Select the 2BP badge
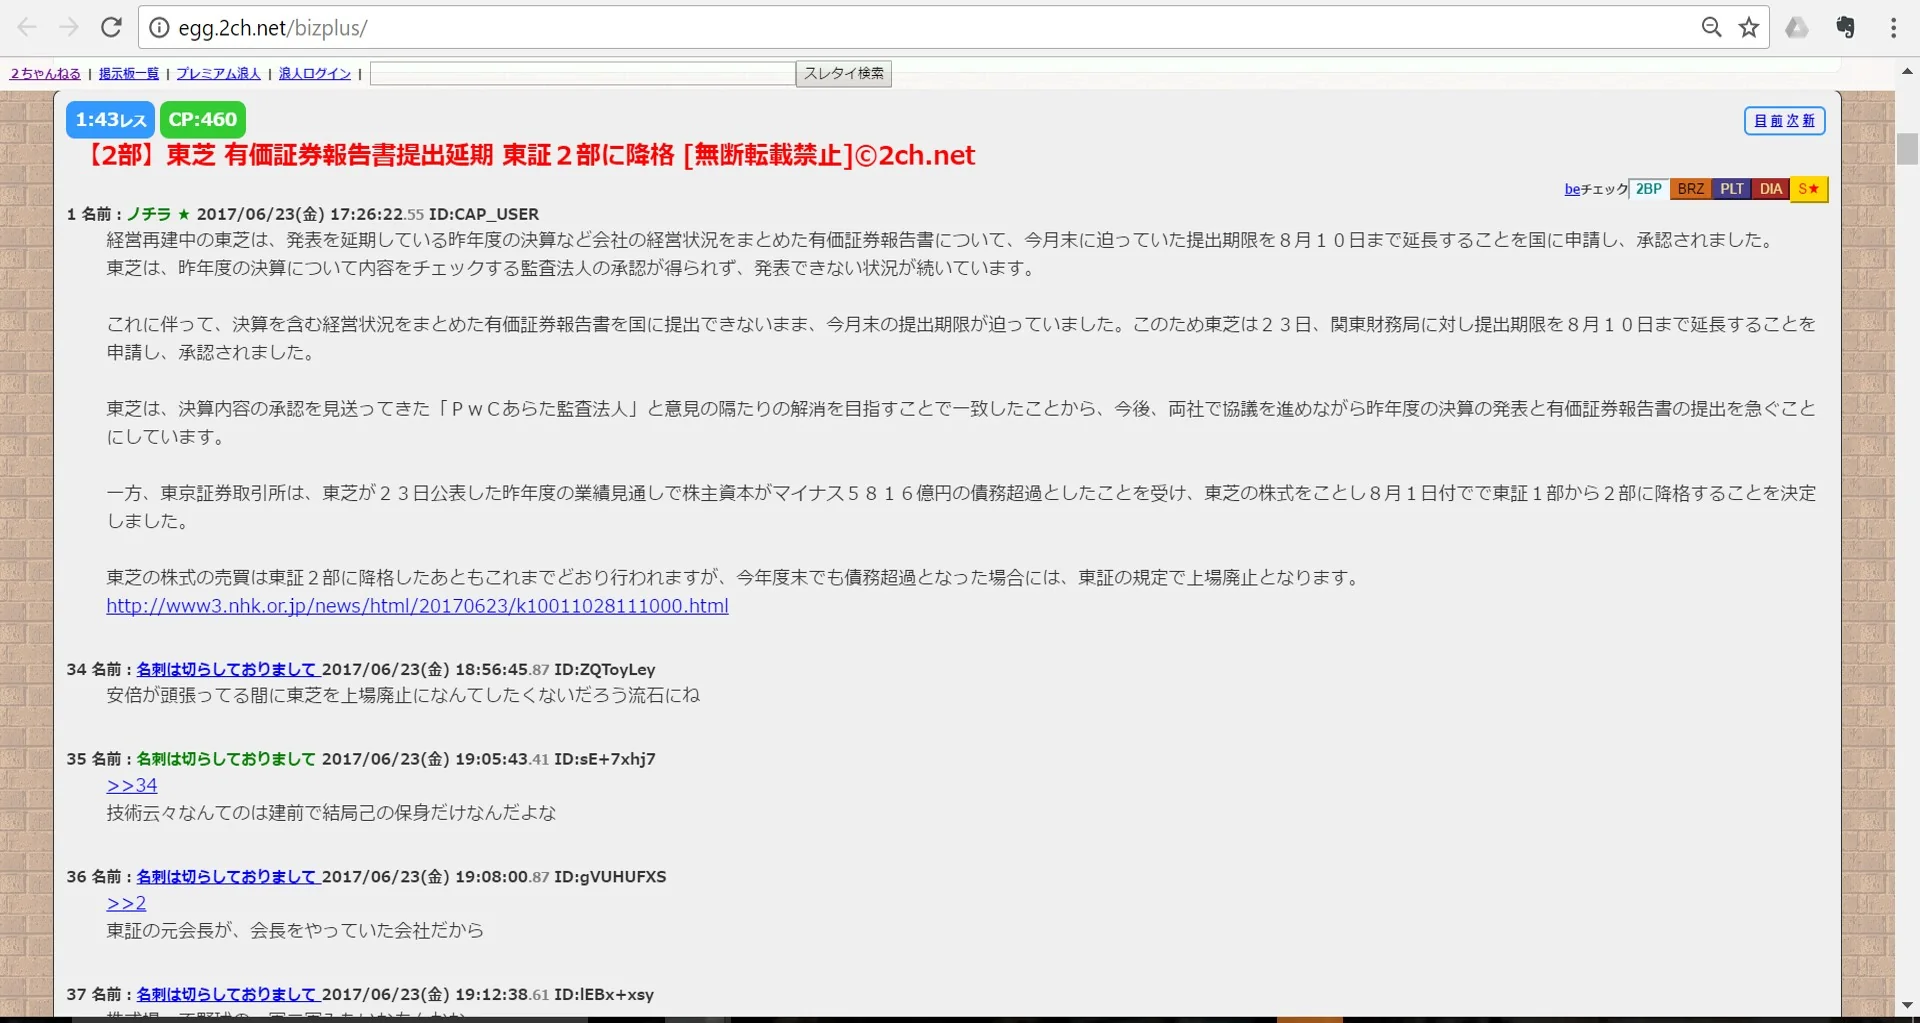 1649,189
